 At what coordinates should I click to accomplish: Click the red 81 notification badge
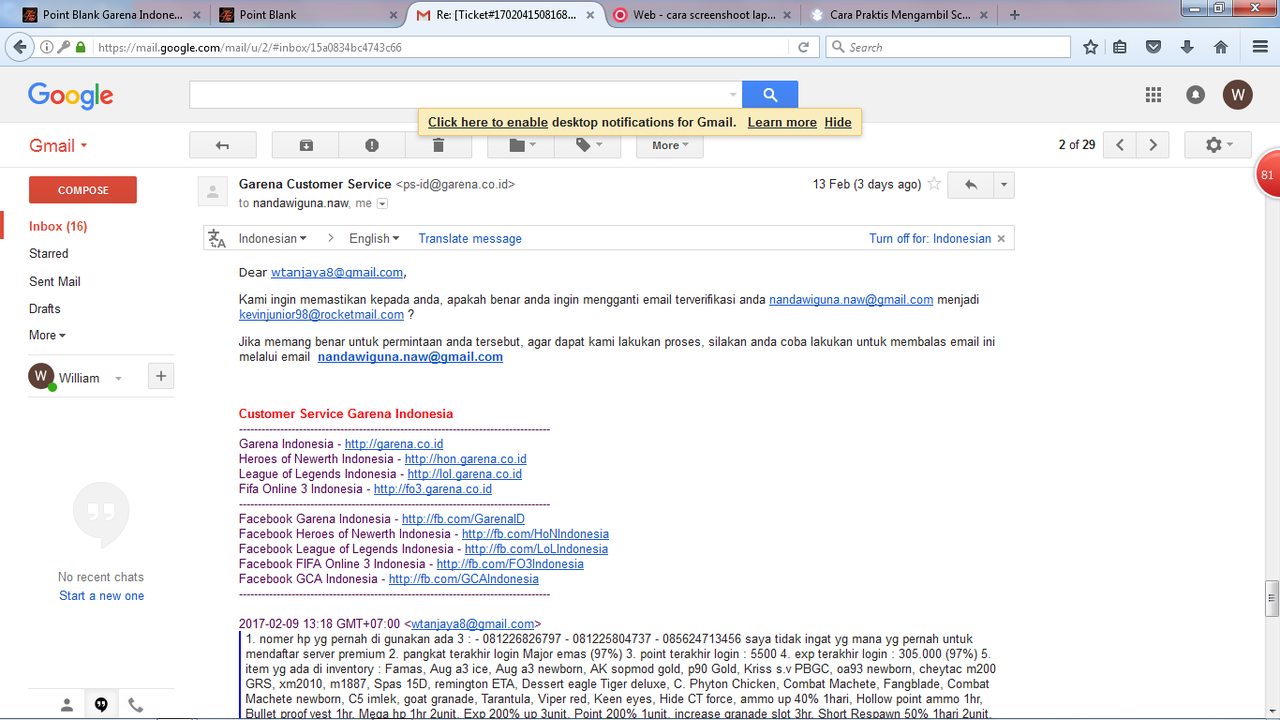[1268, 175]
